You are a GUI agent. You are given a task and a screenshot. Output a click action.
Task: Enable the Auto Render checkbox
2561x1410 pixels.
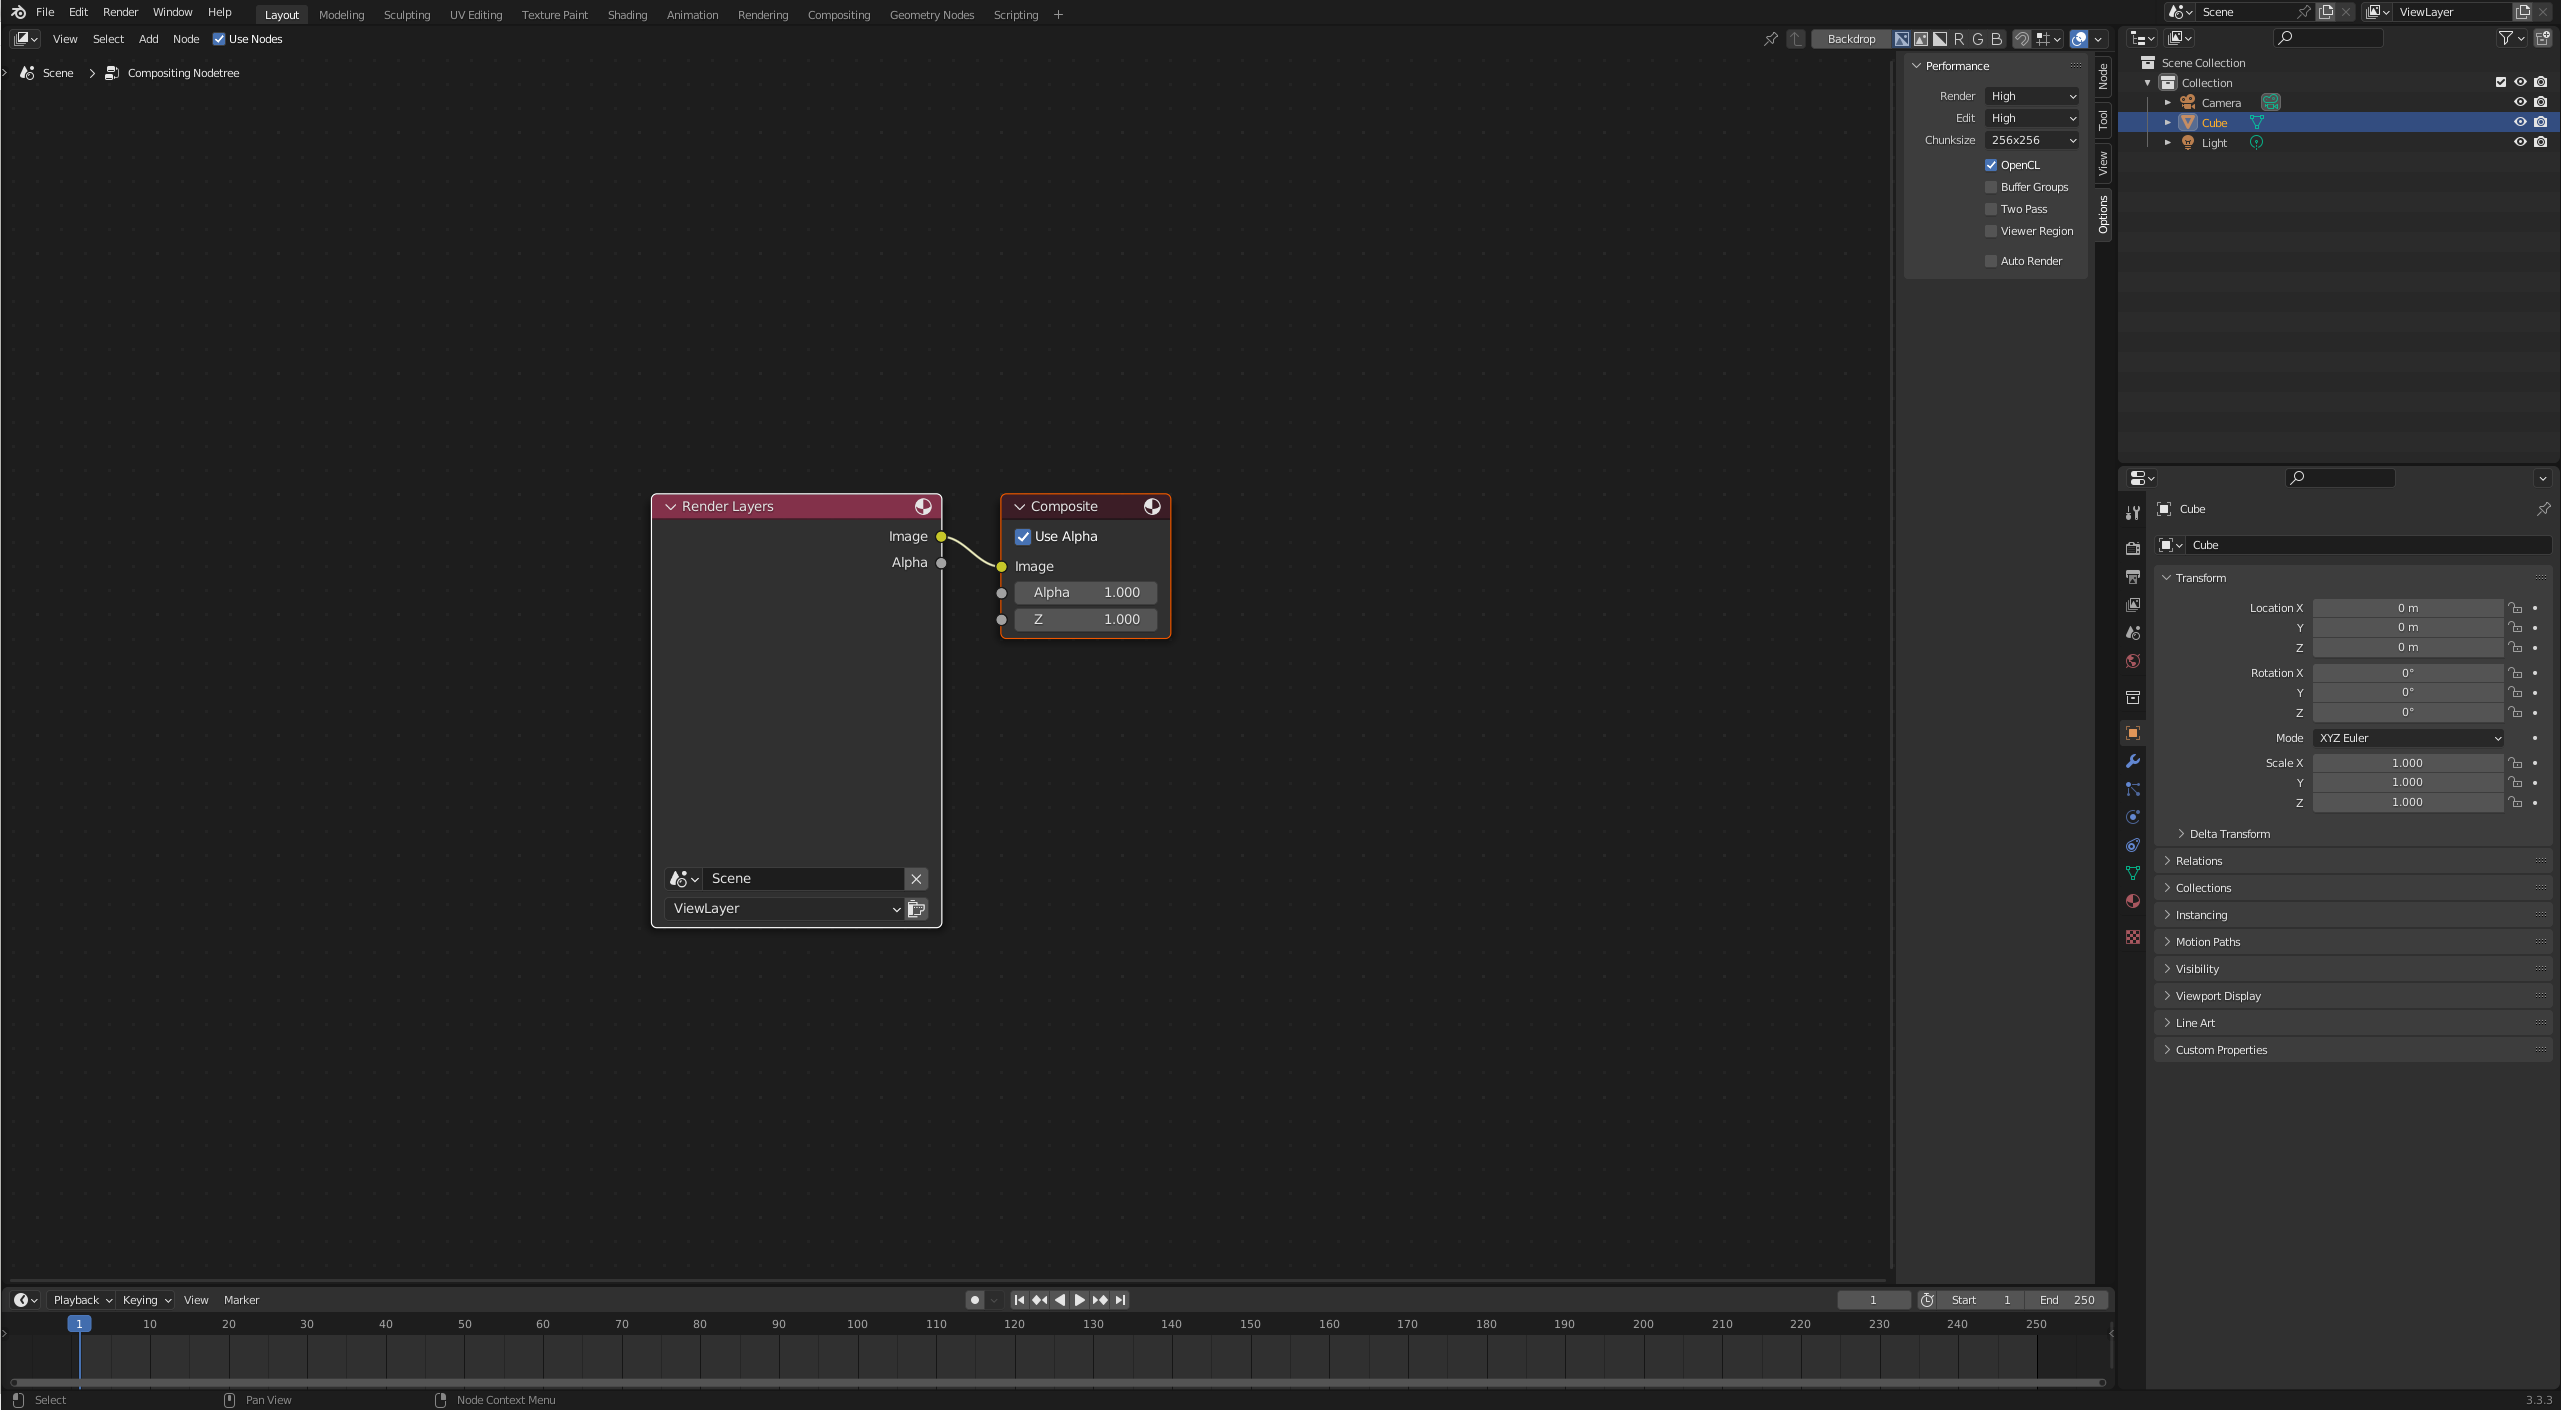tap(1991, 261)
